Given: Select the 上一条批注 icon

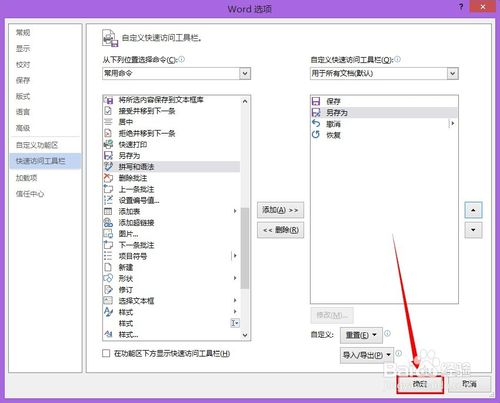Looking at the screenshot, I should (108, 189).
